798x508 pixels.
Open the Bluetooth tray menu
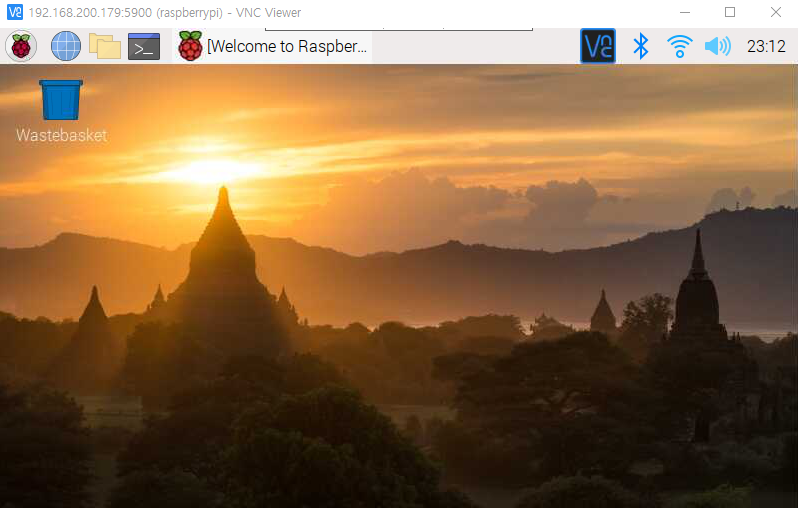(x=640, y=46)
